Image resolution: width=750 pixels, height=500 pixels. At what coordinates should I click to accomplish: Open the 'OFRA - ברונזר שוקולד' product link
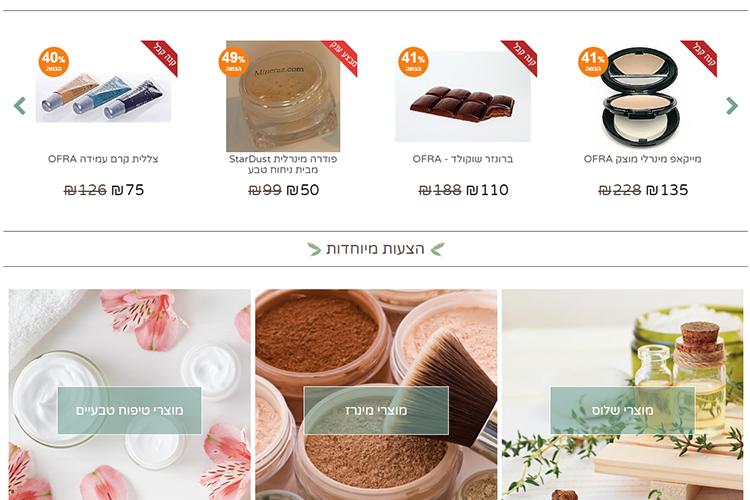(463, 159)
